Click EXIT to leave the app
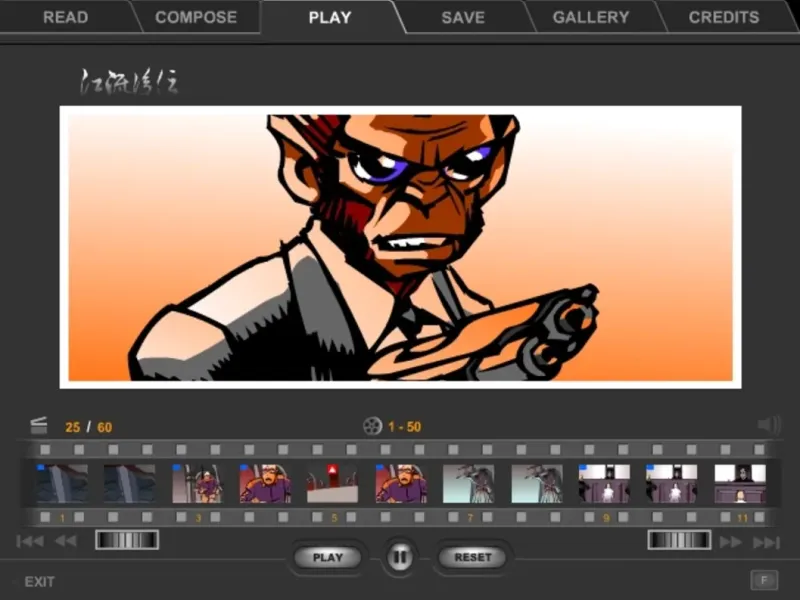800x600 pixels. [x=39, y=582]
